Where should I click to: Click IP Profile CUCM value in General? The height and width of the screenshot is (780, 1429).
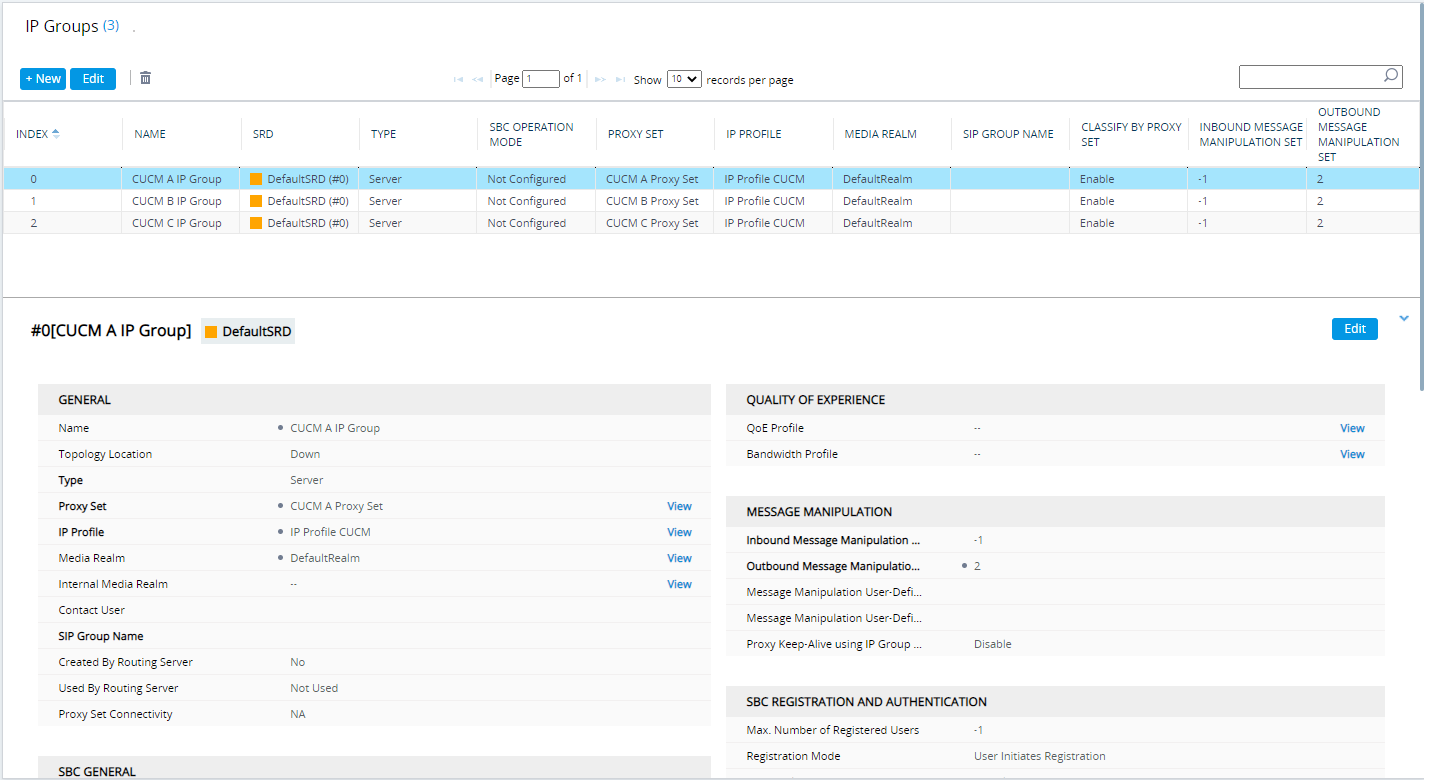coord(330,532)
